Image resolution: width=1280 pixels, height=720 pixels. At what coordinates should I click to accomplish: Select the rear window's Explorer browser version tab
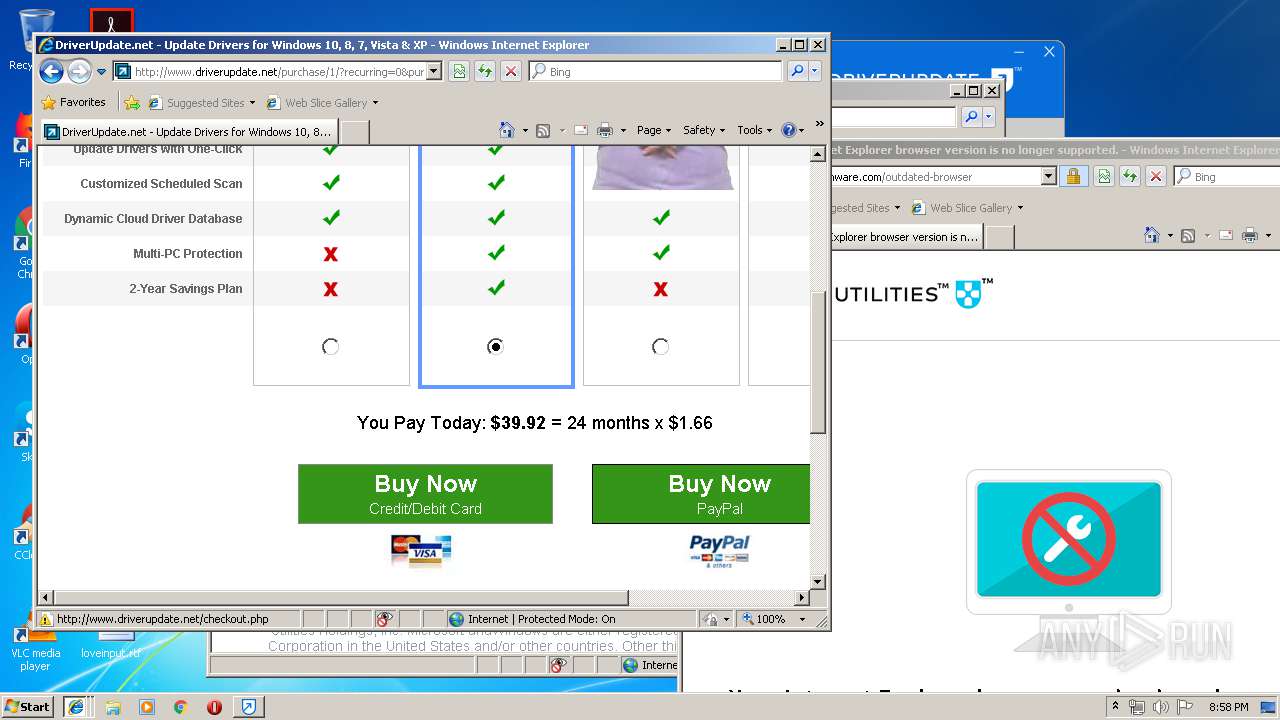[x=906, y=237]
